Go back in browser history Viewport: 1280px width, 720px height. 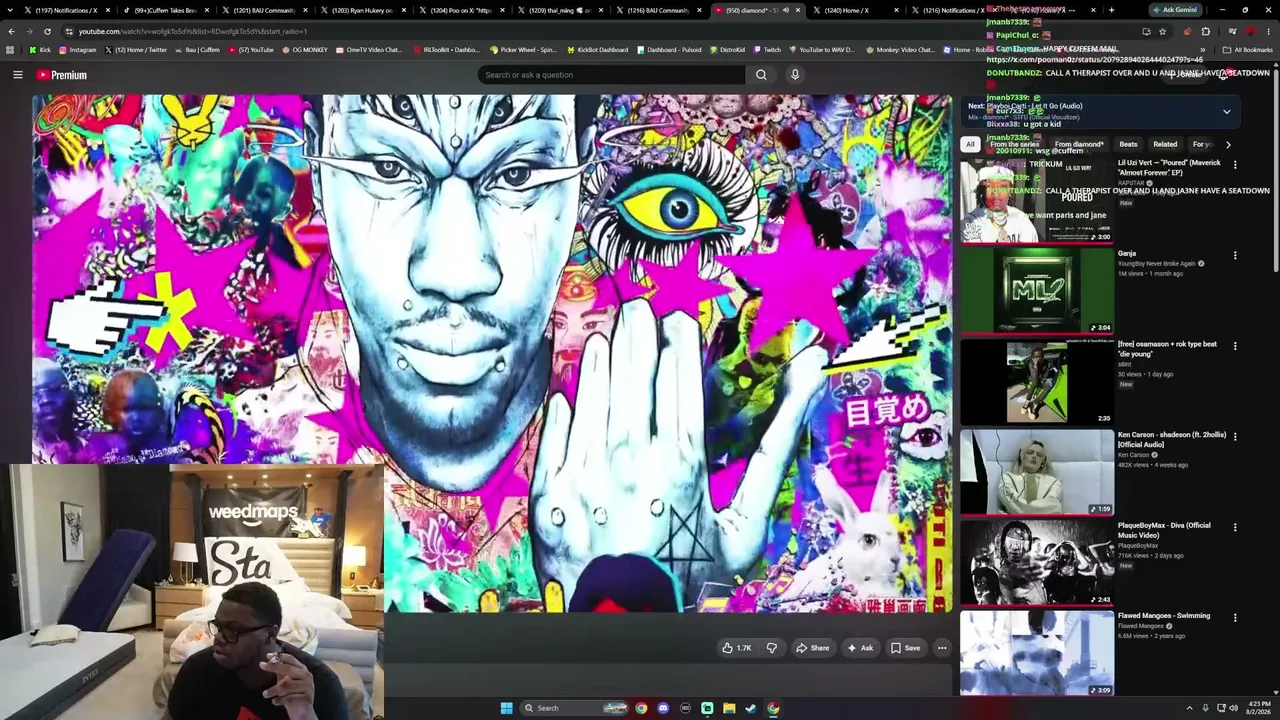click(x=11, y=31)
